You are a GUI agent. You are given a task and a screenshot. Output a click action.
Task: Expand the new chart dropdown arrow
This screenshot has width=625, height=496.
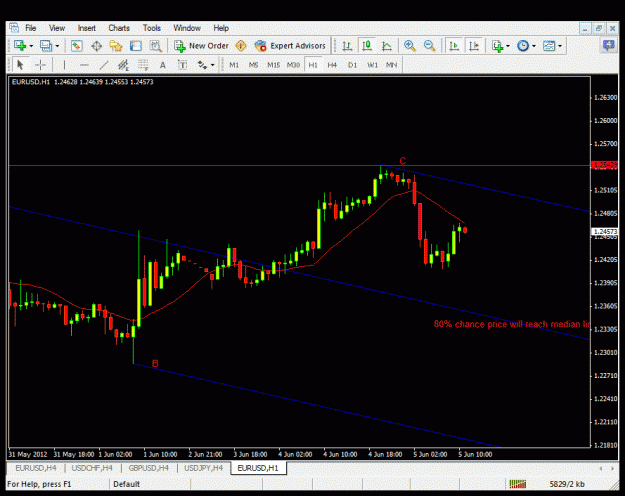31,46
